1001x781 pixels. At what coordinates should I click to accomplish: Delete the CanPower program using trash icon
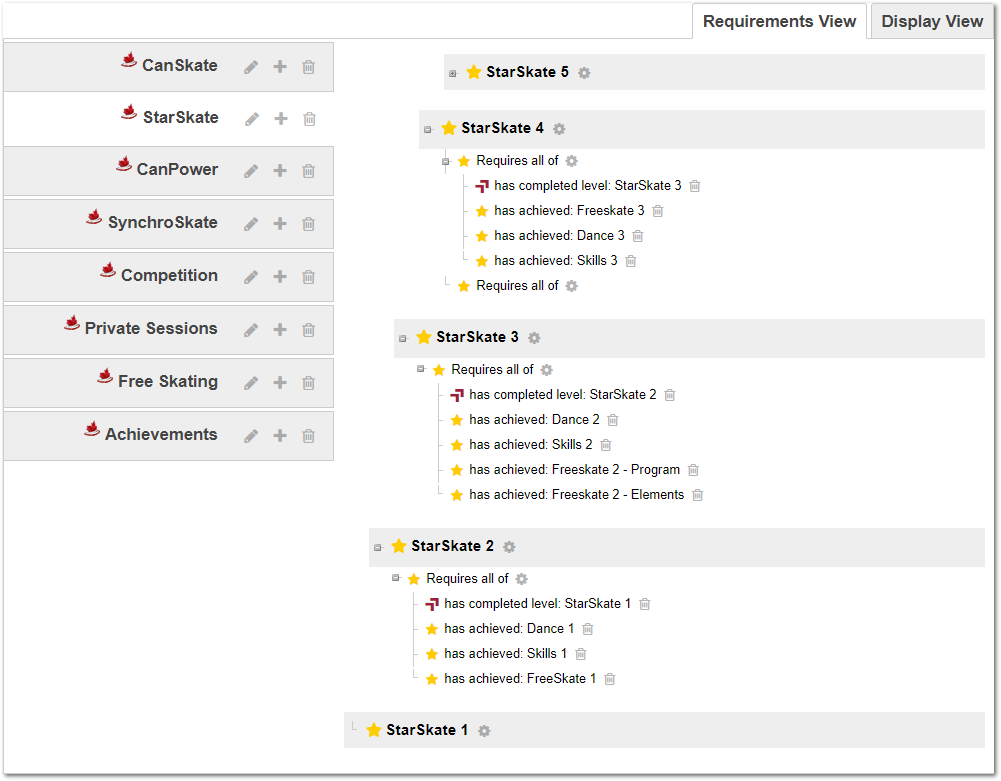[x=308, y=171]
